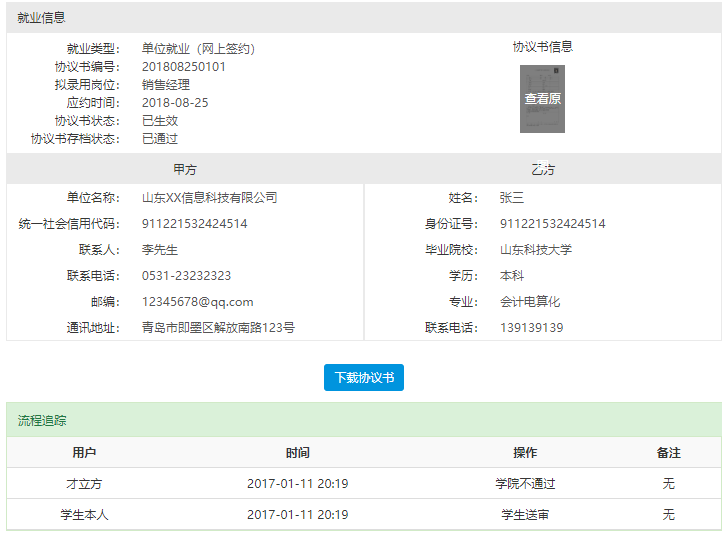Click company name 山东XX信息科技有限公司

[x=209, y=198]
